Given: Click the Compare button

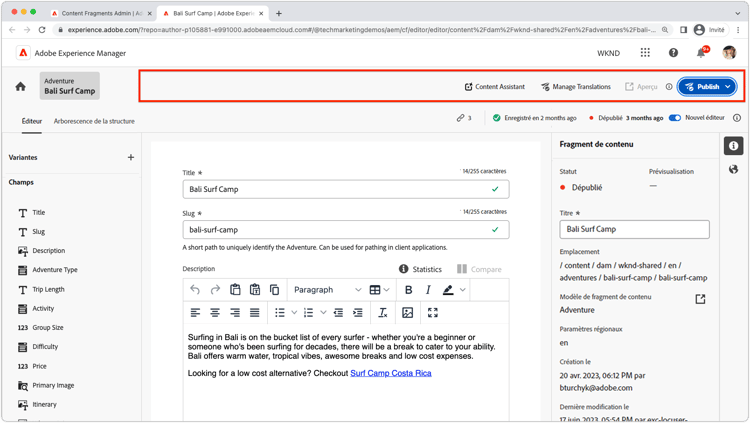Looking at the screenshot, I should pos(479,269).
